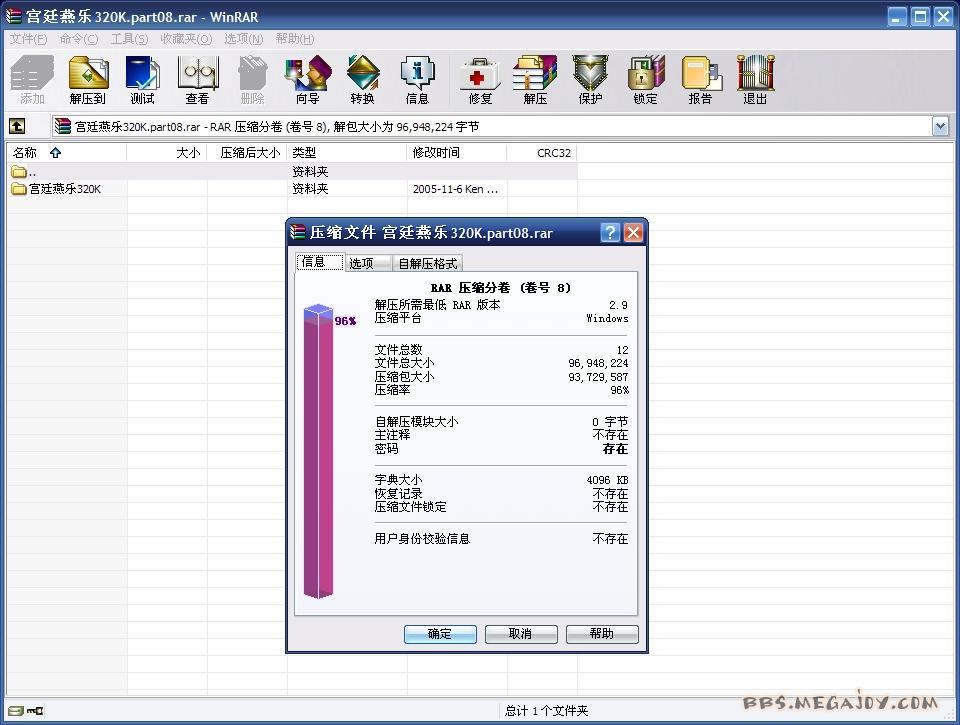
Task: Click the RAR 压缩分卷 (卷号 8) heading
Action: pos(501,288)
